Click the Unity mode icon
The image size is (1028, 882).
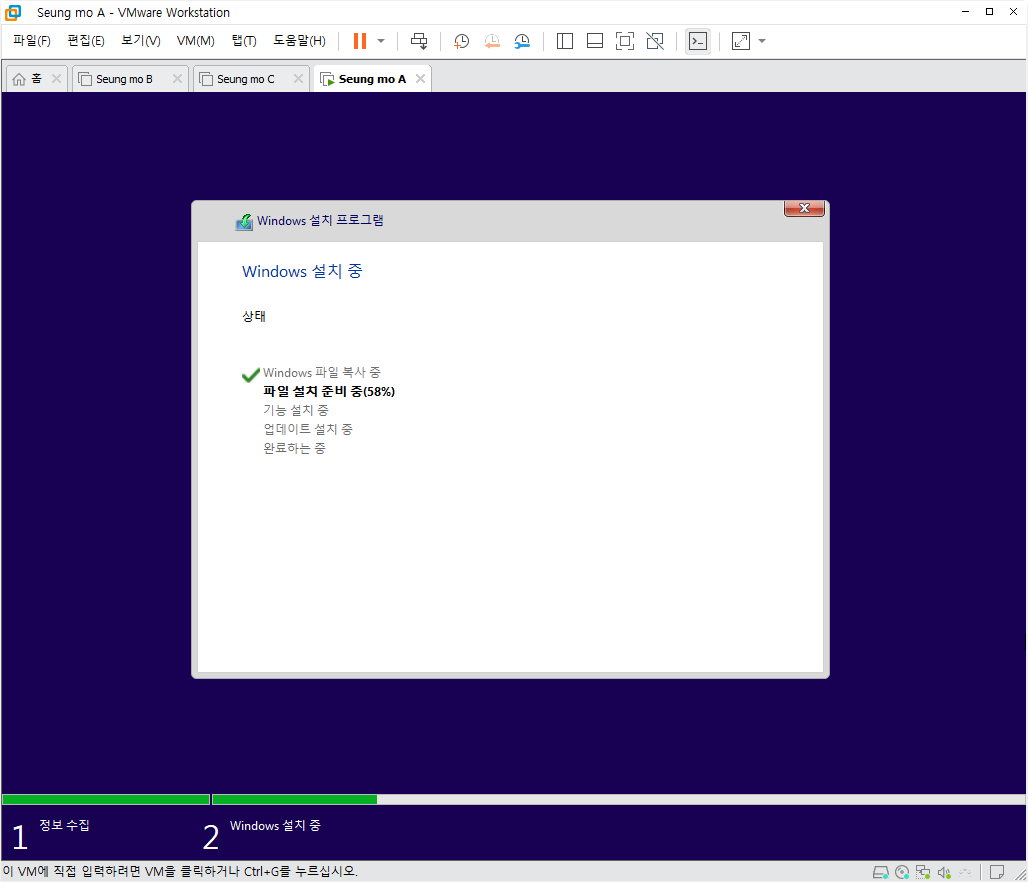655,41
